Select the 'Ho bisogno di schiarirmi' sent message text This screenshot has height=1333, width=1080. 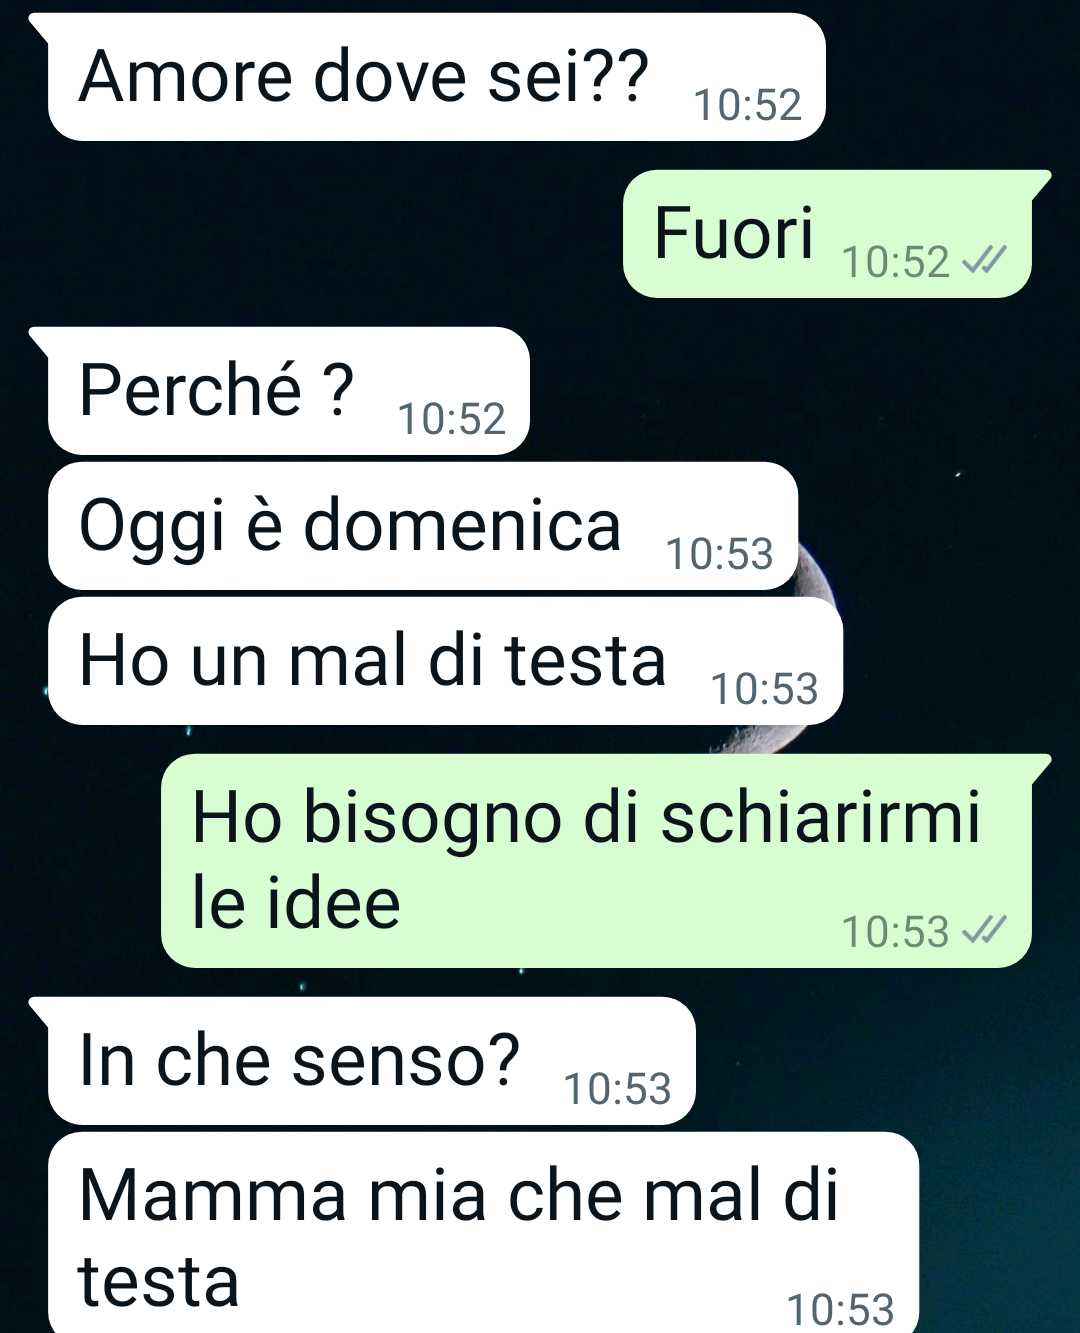point(586,817)
